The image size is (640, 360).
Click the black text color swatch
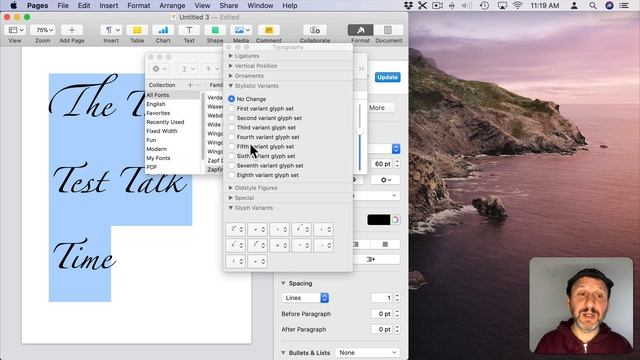[378, 220]
